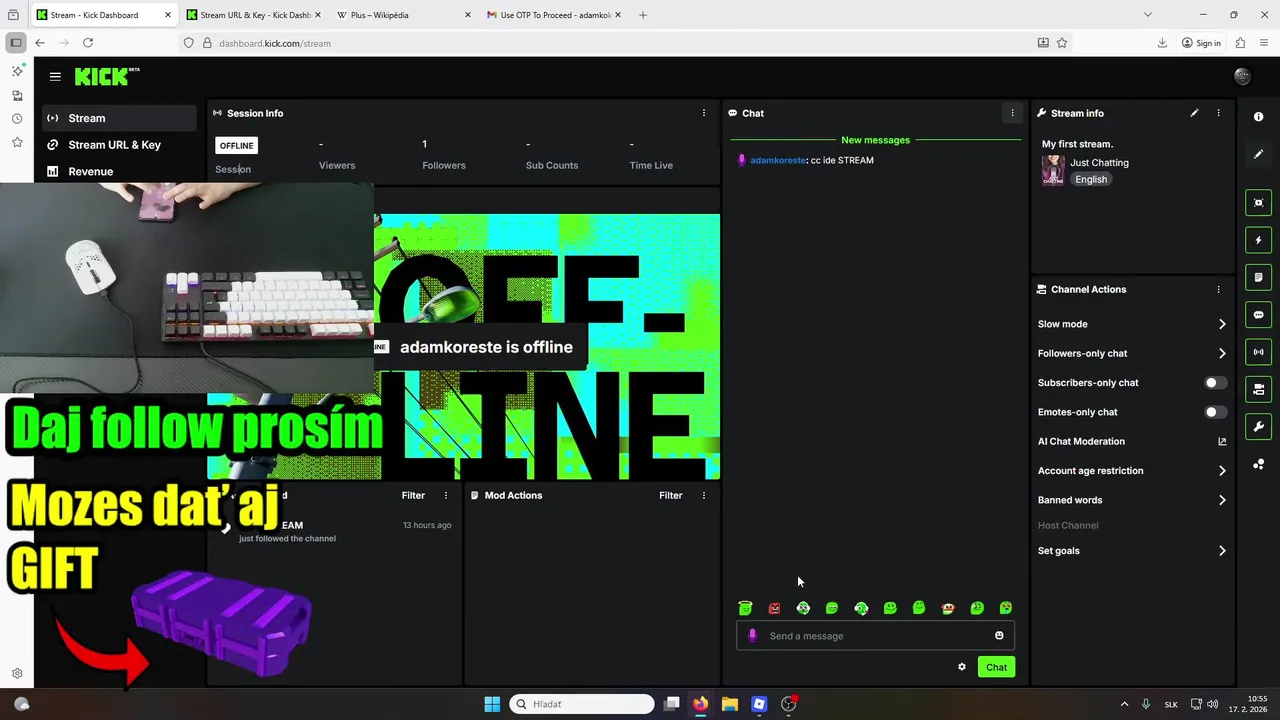Click the Send a message field

click(x=875, y=636)
